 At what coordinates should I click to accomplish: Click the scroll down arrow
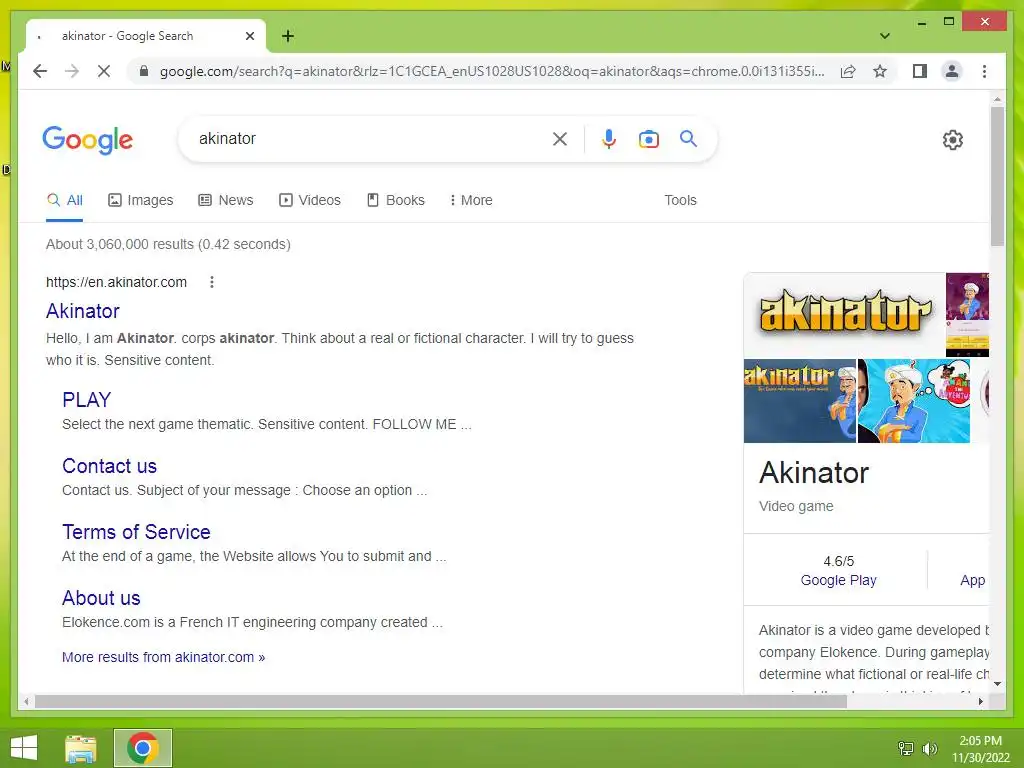(x=997, y=684)
